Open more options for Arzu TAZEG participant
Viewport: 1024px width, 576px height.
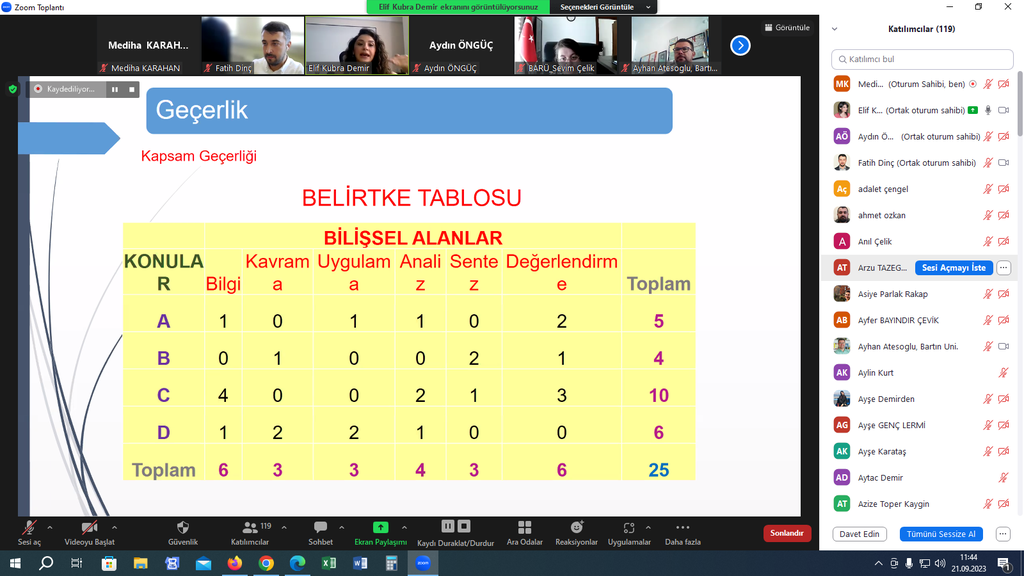(1003, 268)
